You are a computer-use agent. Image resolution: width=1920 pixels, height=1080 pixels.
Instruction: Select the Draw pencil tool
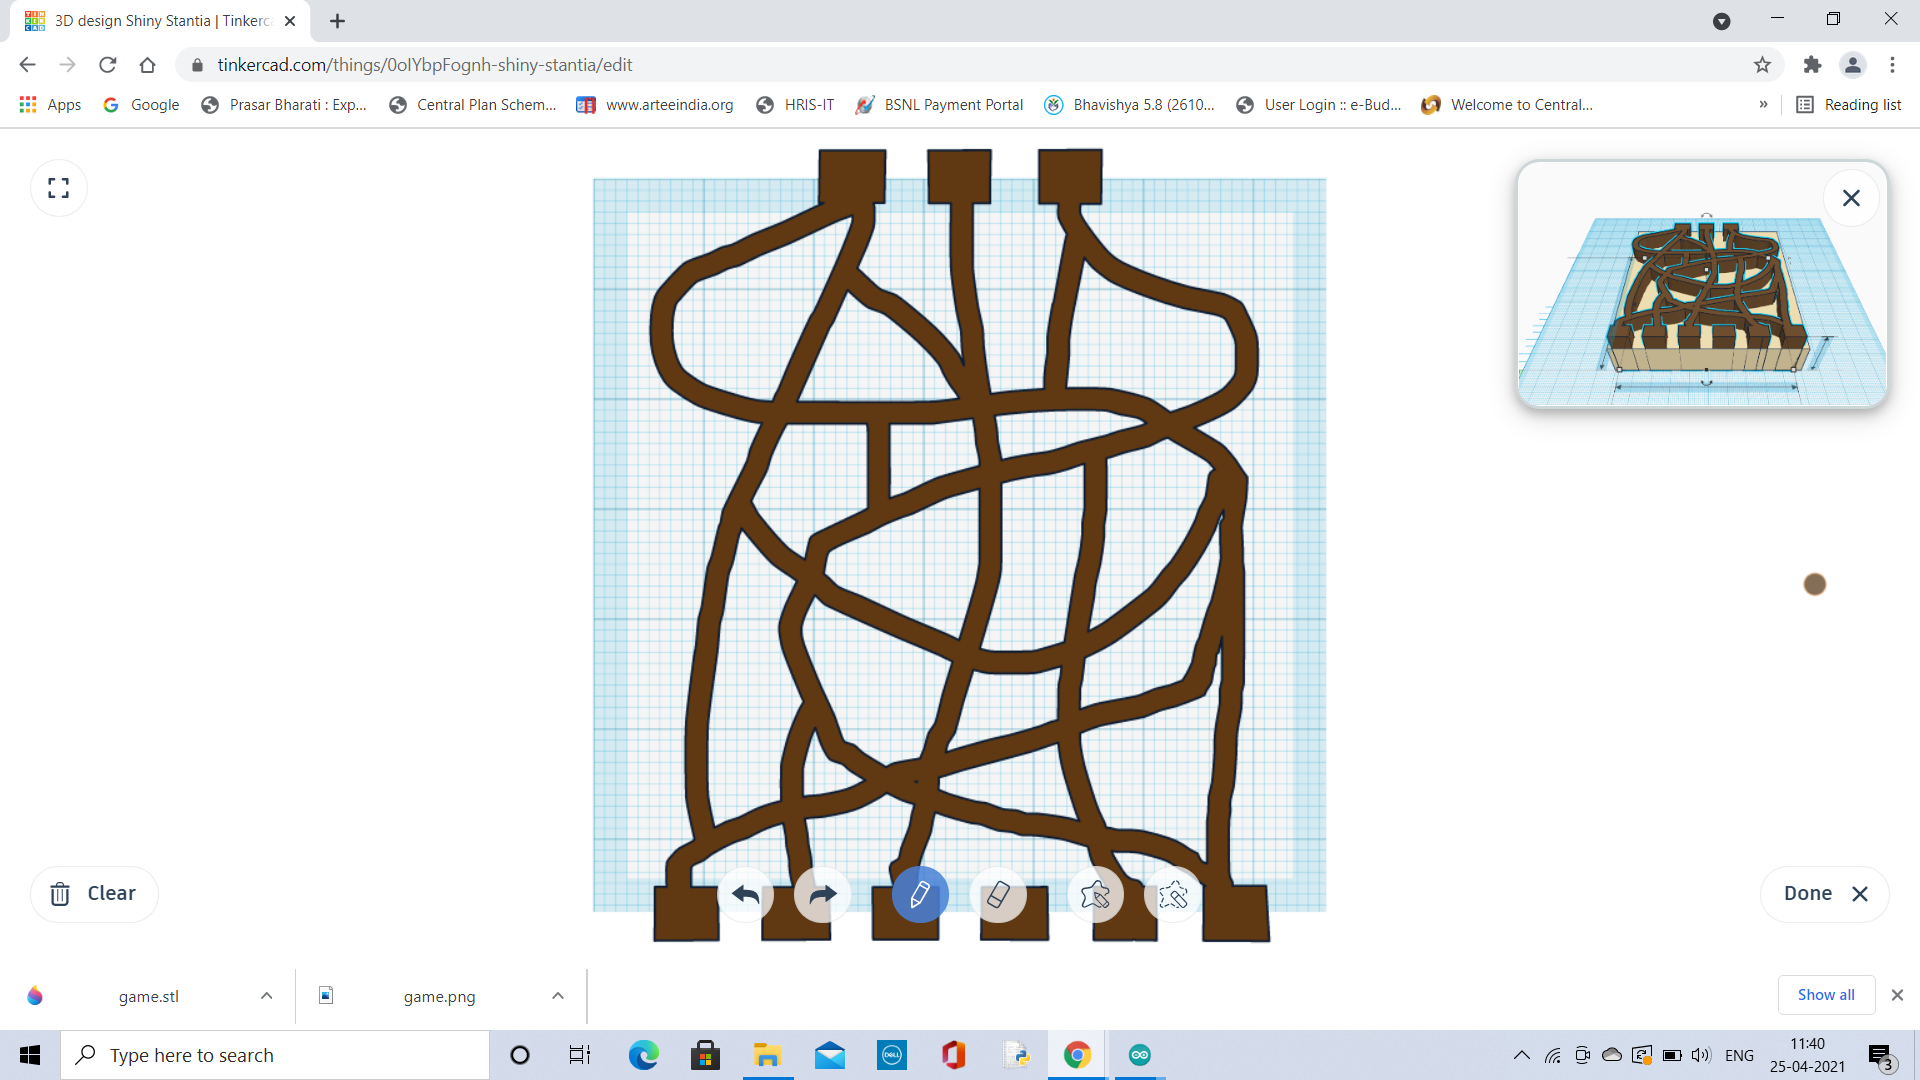tap(920, 895)
